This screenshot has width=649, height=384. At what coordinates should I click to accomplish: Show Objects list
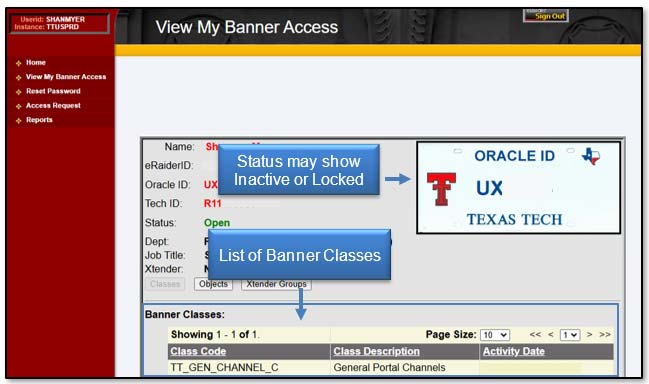click(213, 284)
